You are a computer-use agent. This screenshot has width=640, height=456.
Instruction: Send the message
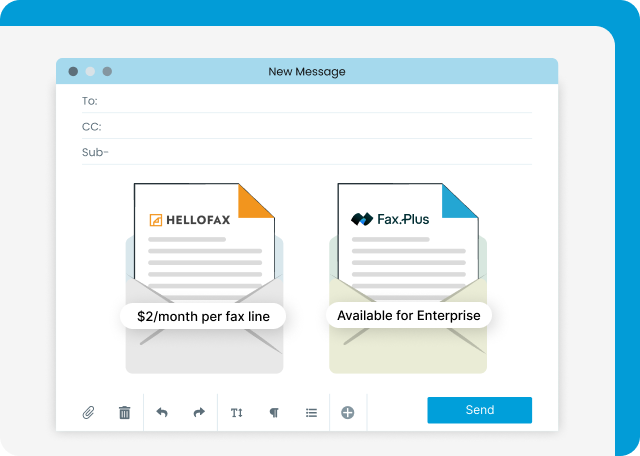tap(480, 410)
